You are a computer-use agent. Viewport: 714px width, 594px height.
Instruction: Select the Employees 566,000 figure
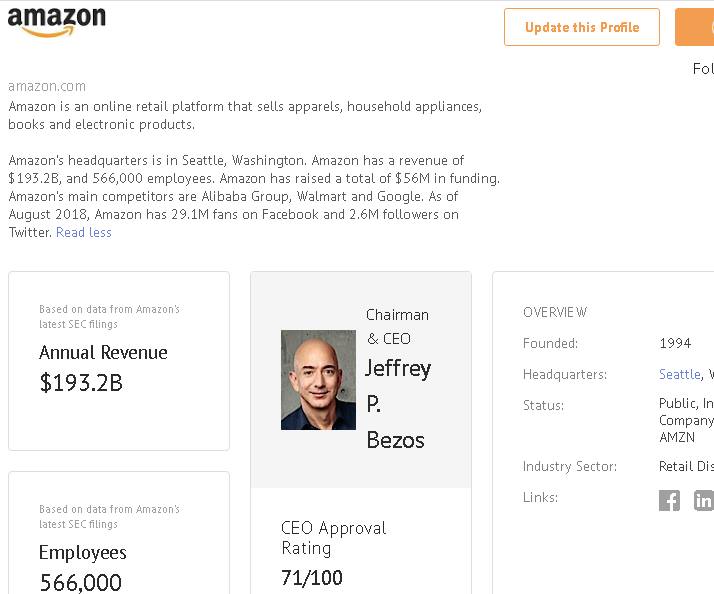(81, 582)
